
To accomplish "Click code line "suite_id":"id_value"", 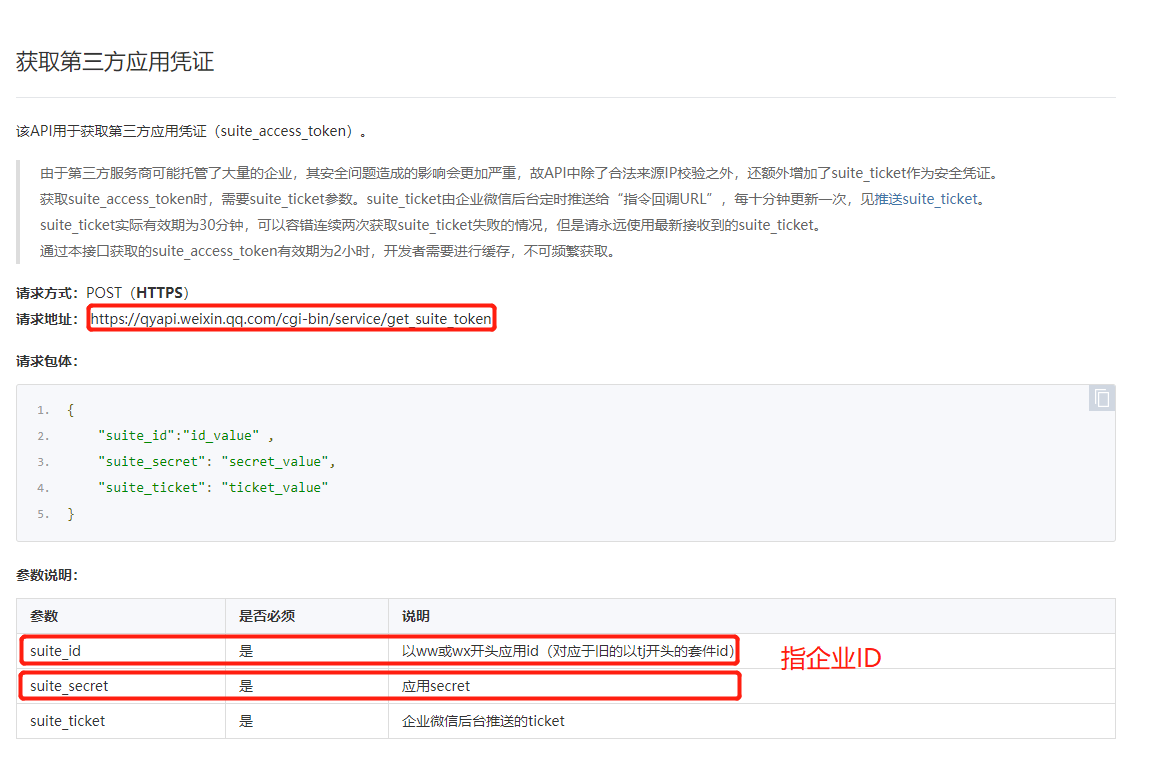I will coord(186,435).
